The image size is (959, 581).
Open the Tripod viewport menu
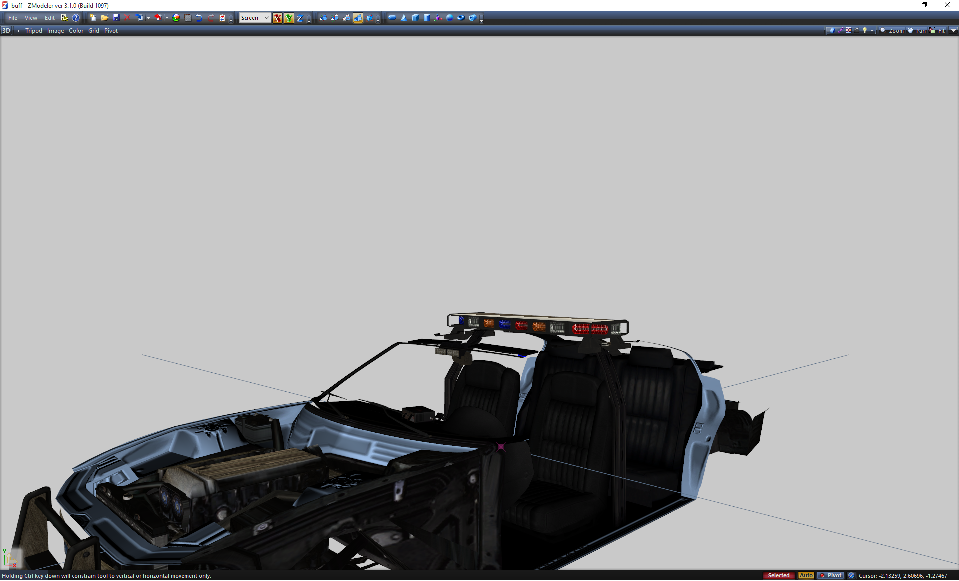34,31
